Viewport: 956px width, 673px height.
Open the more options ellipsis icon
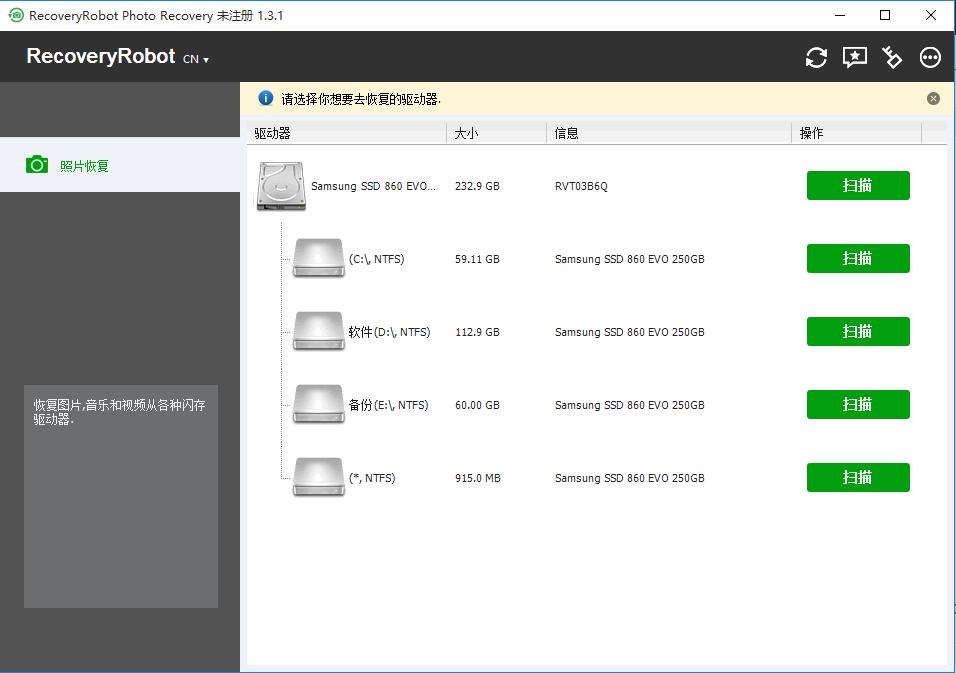click(930, 57)
